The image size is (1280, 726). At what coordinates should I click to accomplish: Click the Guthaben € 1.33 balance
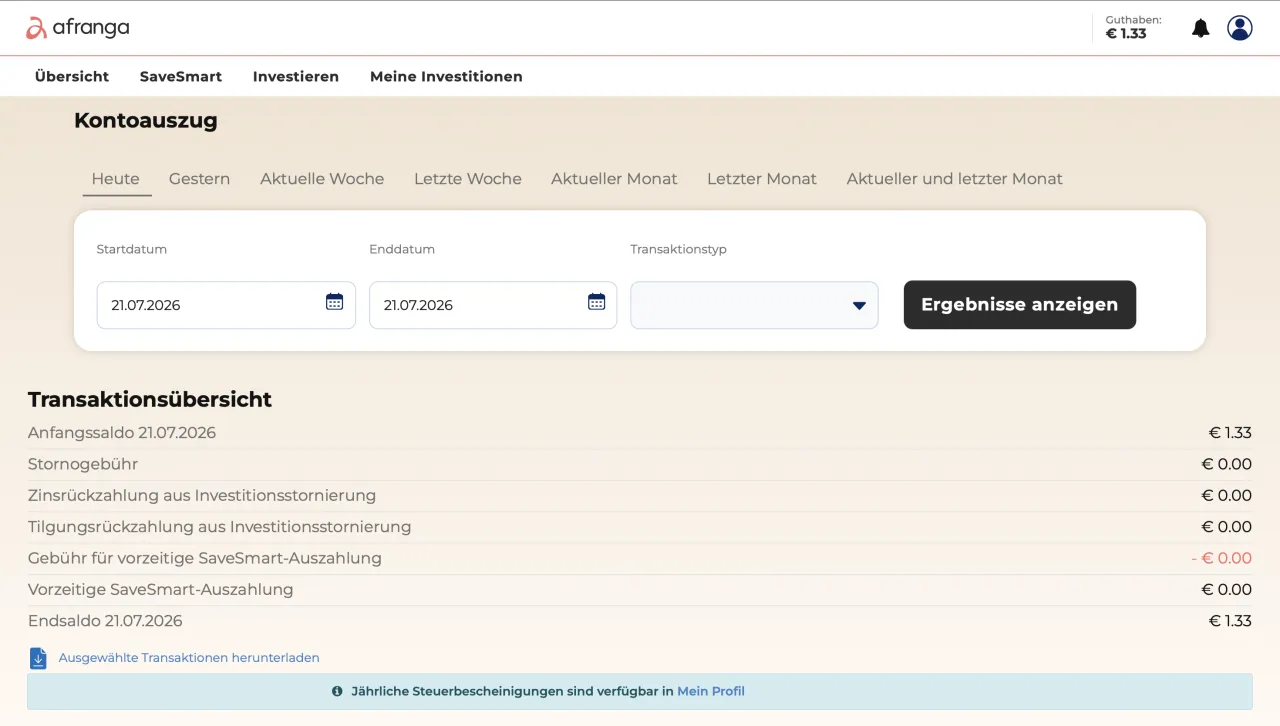1133,27
